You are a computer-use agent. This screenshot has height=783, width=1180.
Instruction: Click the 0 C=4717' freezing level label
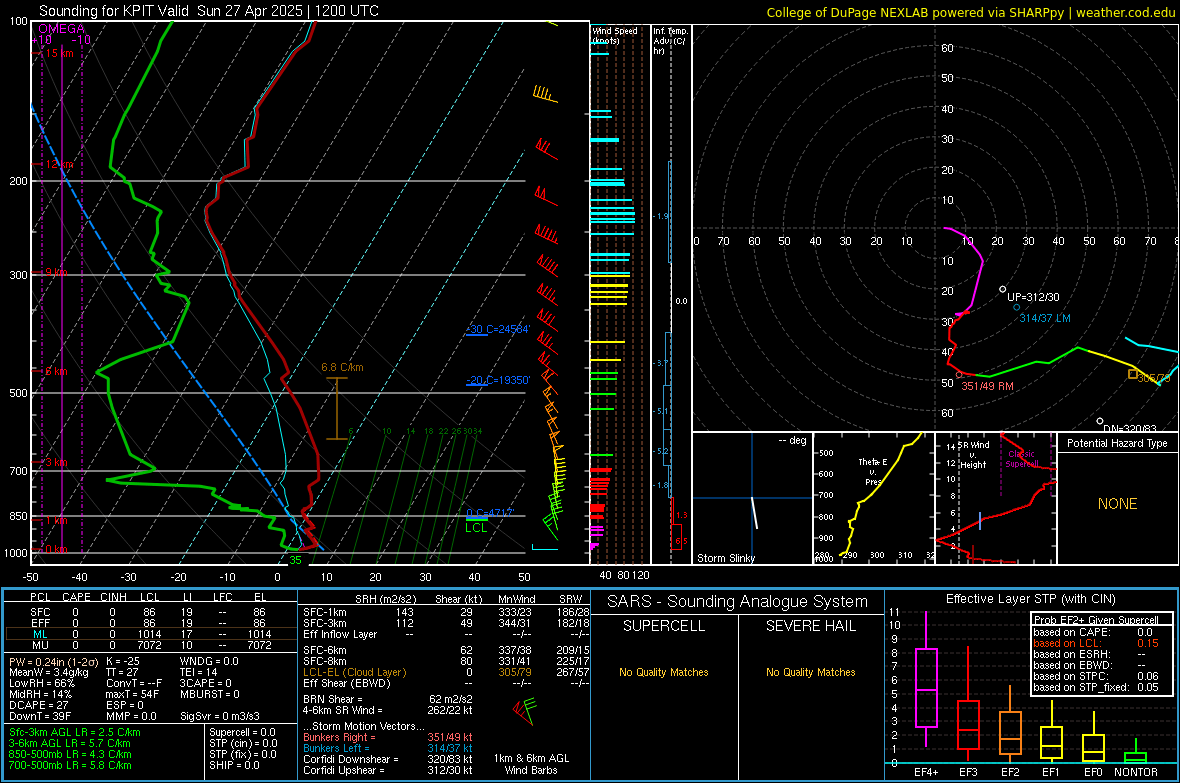point(490,513)
